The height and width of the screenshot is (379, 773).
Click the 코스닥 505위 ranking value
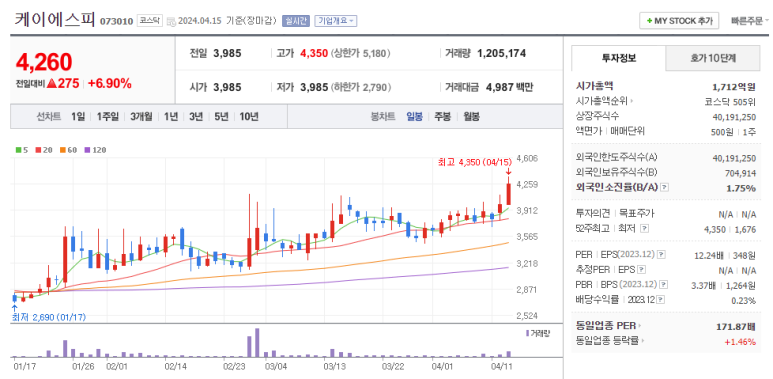(730, 102)
